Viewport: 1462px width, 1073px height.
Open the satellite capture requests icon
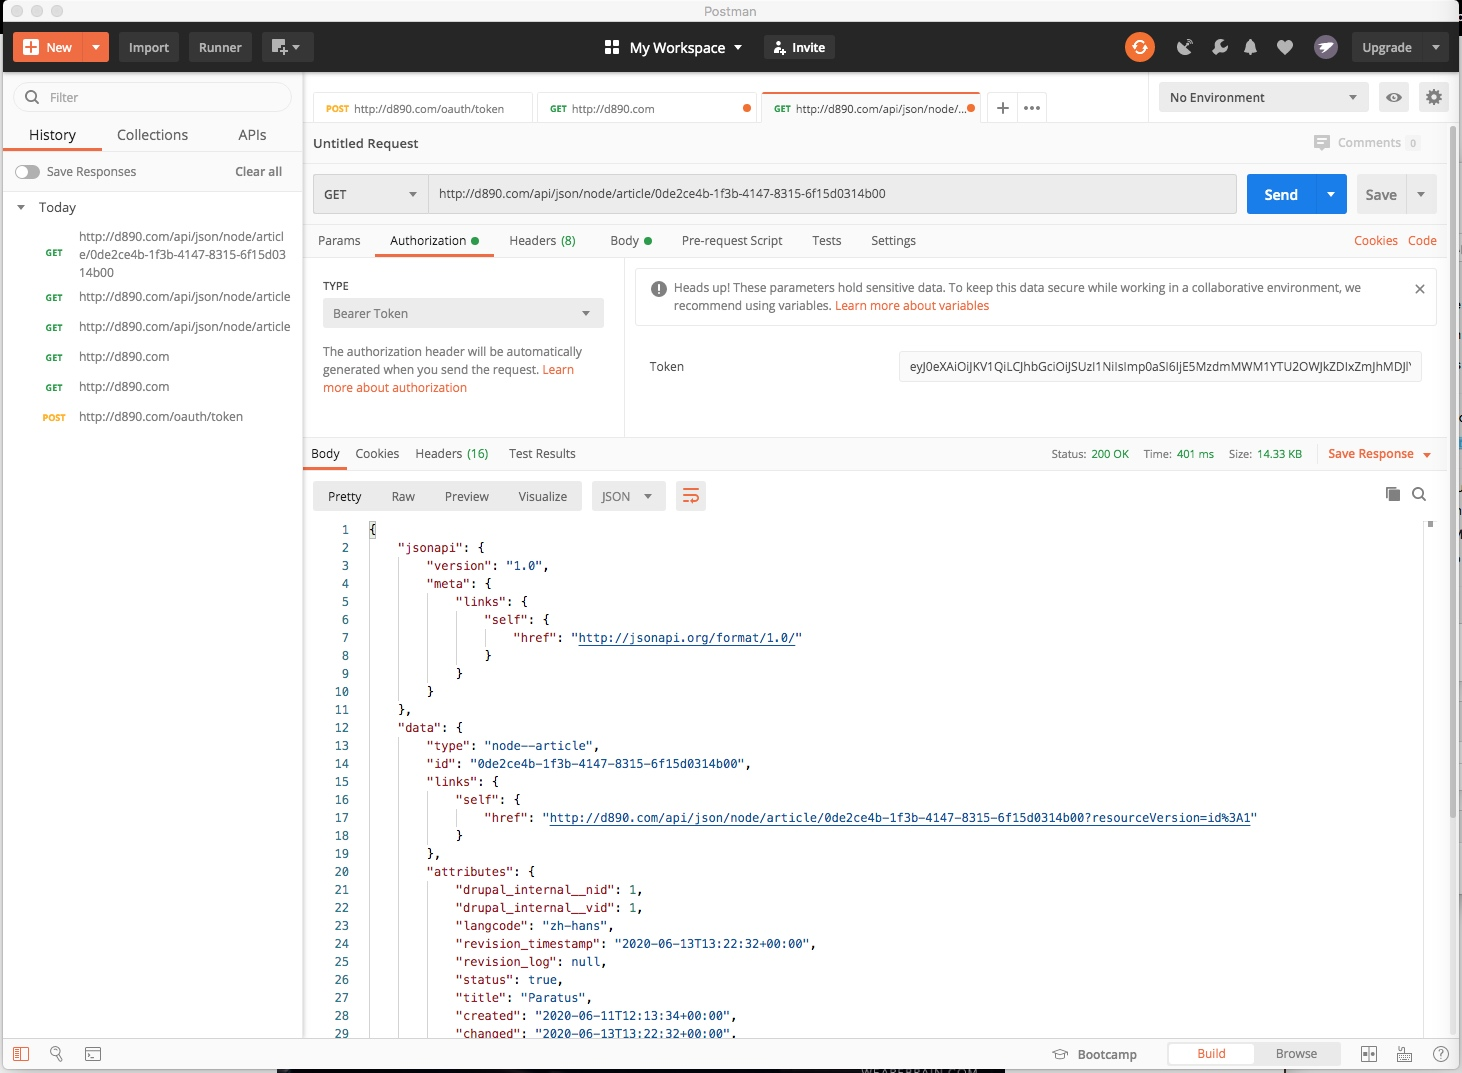point(1185,47)
